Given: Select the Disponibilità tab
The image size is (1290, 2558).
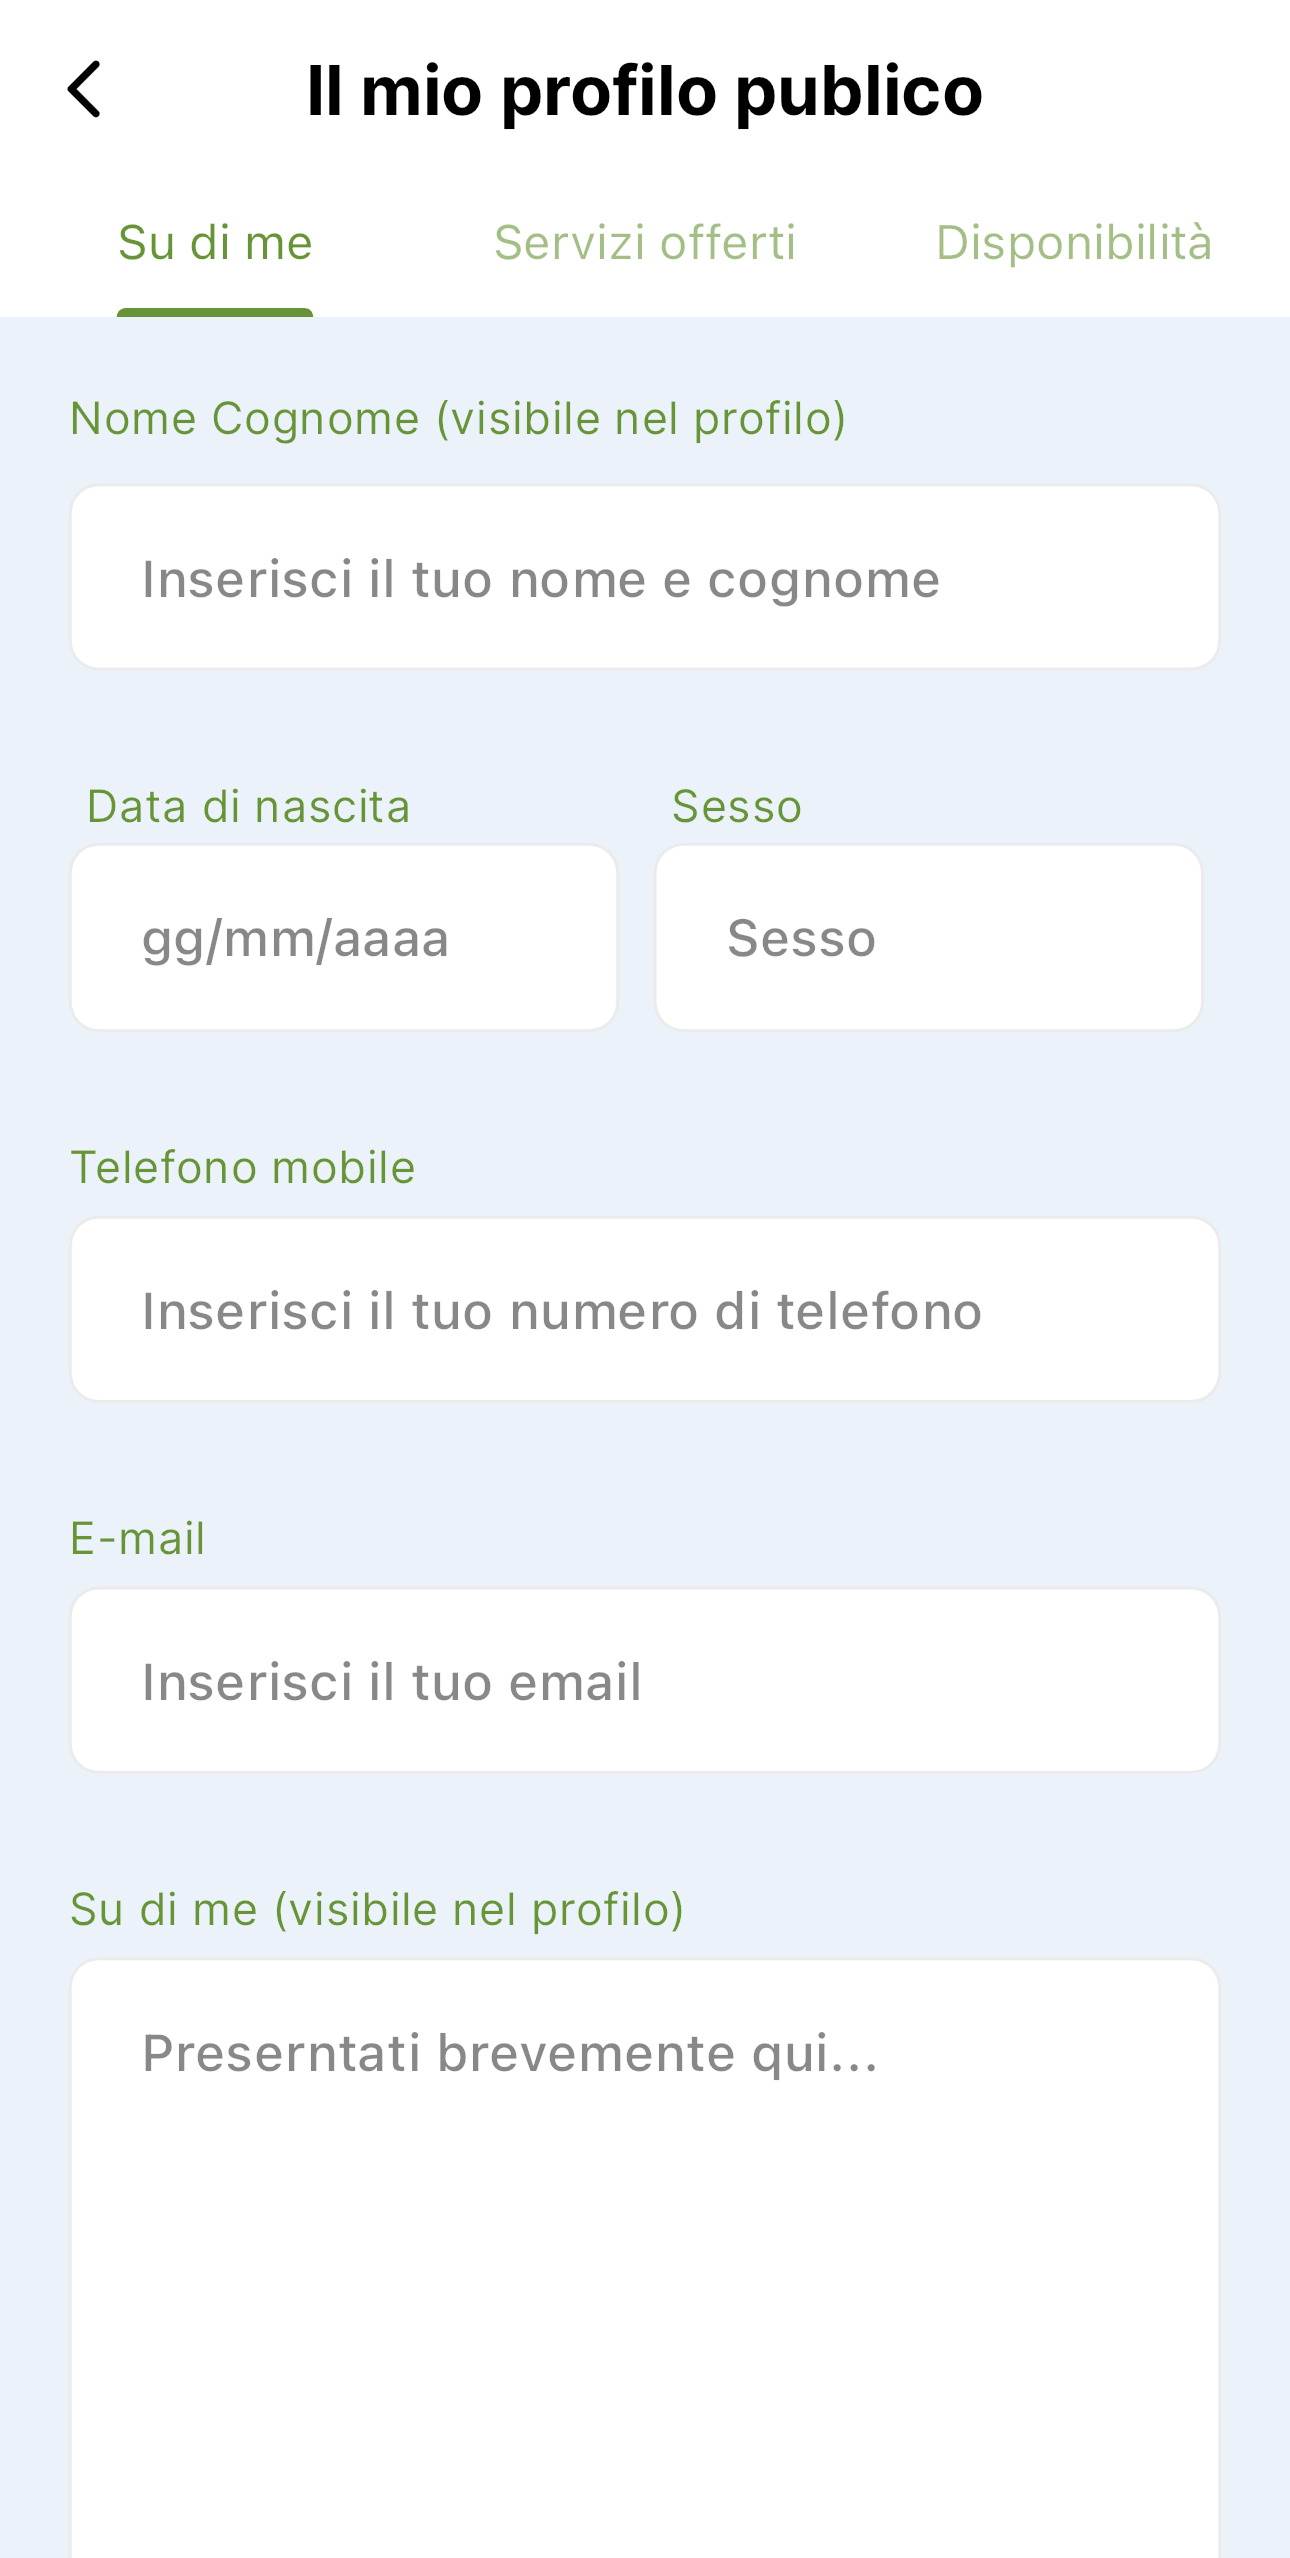Looking at the screenshot, I should (x=1074, y=243).
